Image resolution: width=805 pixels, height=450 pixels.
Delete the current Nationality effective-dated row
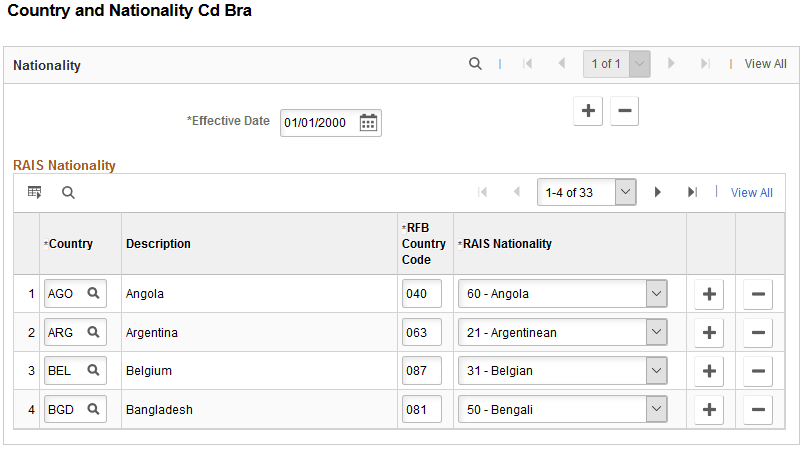pos(624,112)
